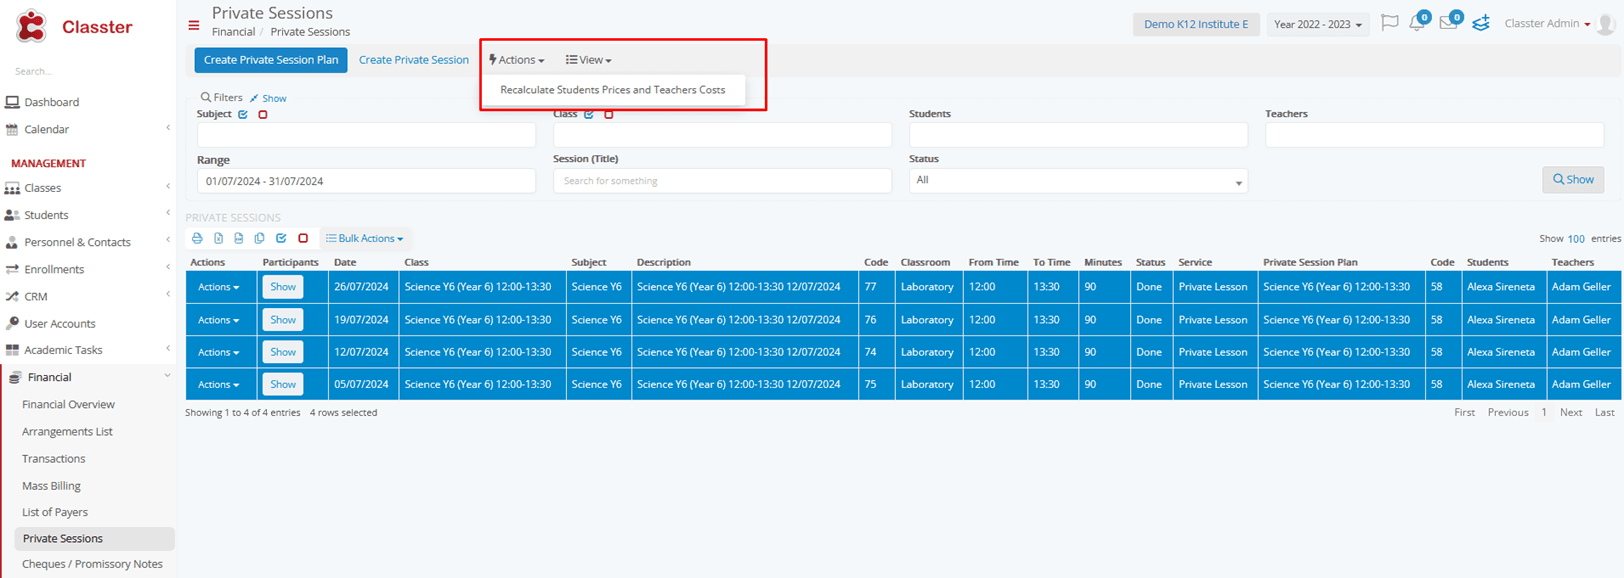Open Actions dropdown for 26/07/2024 row
Screen dimensions: 1624x578
218,287
